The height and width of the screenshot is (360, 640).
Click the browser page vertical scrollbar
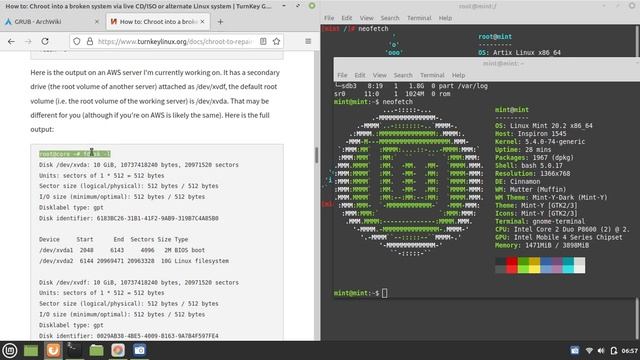tap(316, 155)
